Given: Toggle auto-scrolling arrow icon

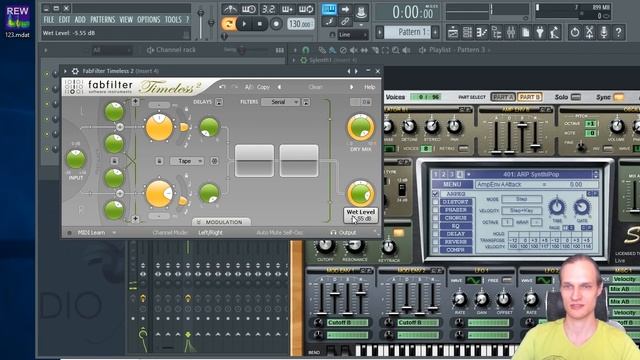Looking at the screenshot, I should [x=345, y=9].
